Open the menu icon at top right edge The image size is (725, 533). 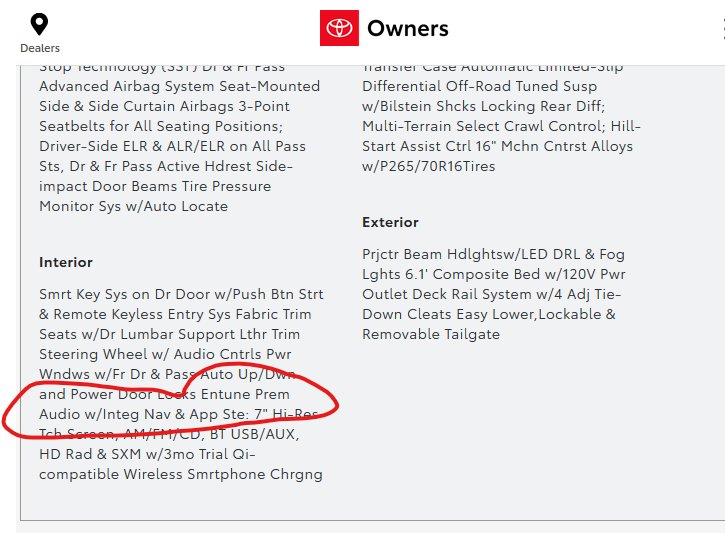[x=723, y=29]
